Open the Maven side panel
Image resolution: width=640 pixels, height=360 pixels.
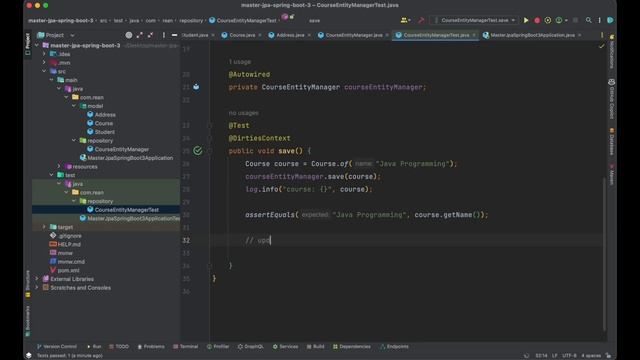[x=611, y=174]
